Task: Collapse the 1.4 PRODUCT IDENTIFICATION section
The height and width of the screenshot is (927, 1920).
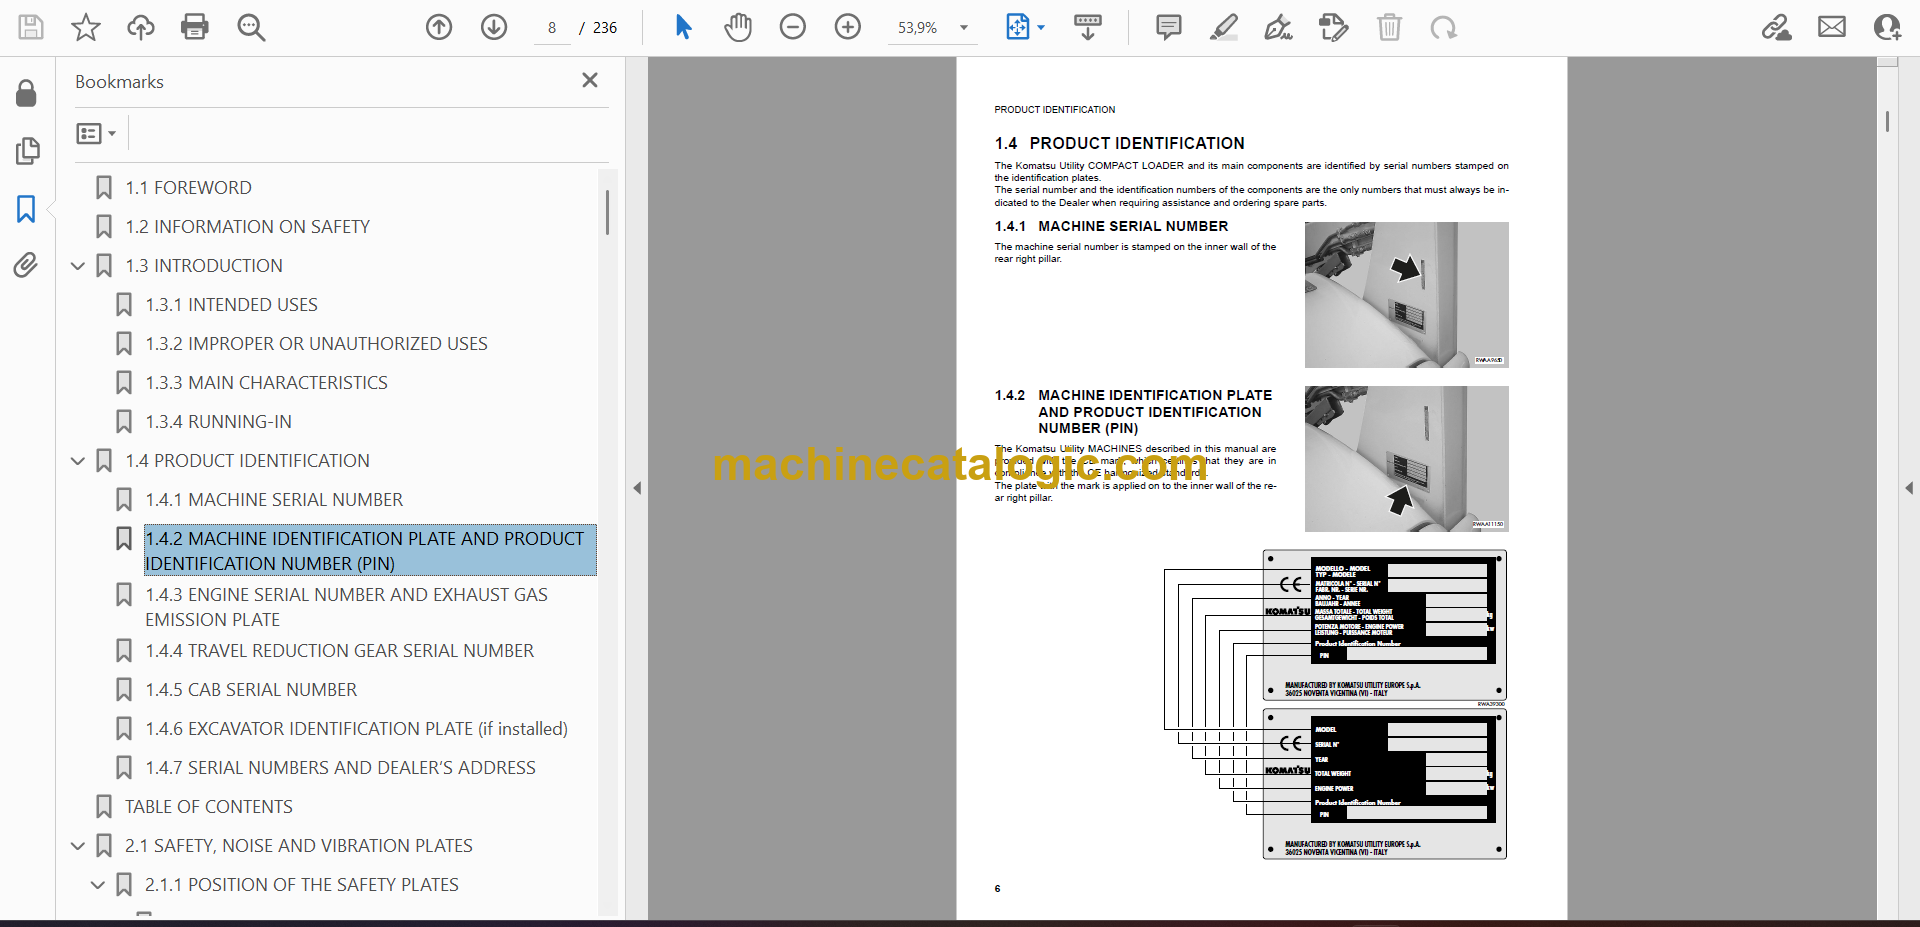Action: [78, 461]
